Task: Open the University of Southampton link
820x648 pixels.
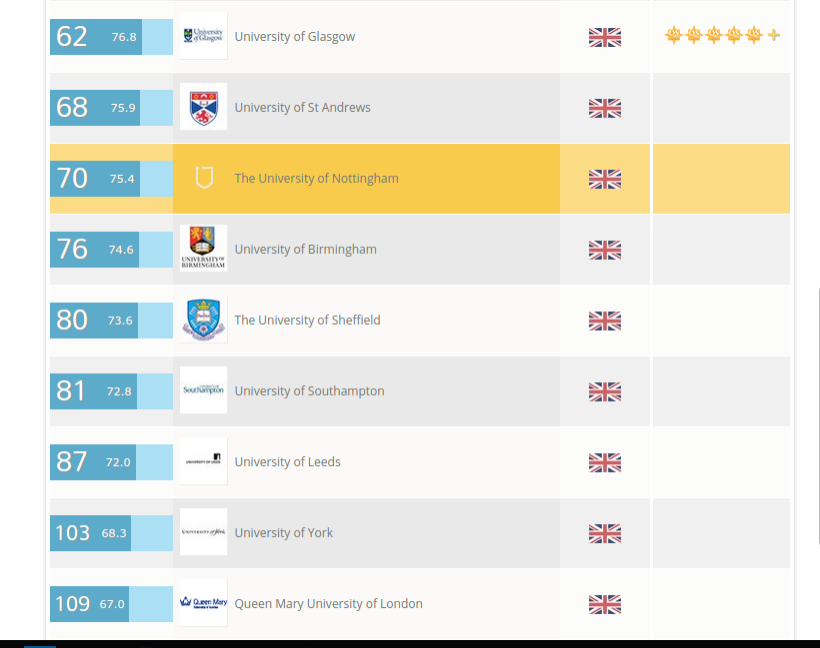Action: (x=309, y=391)
